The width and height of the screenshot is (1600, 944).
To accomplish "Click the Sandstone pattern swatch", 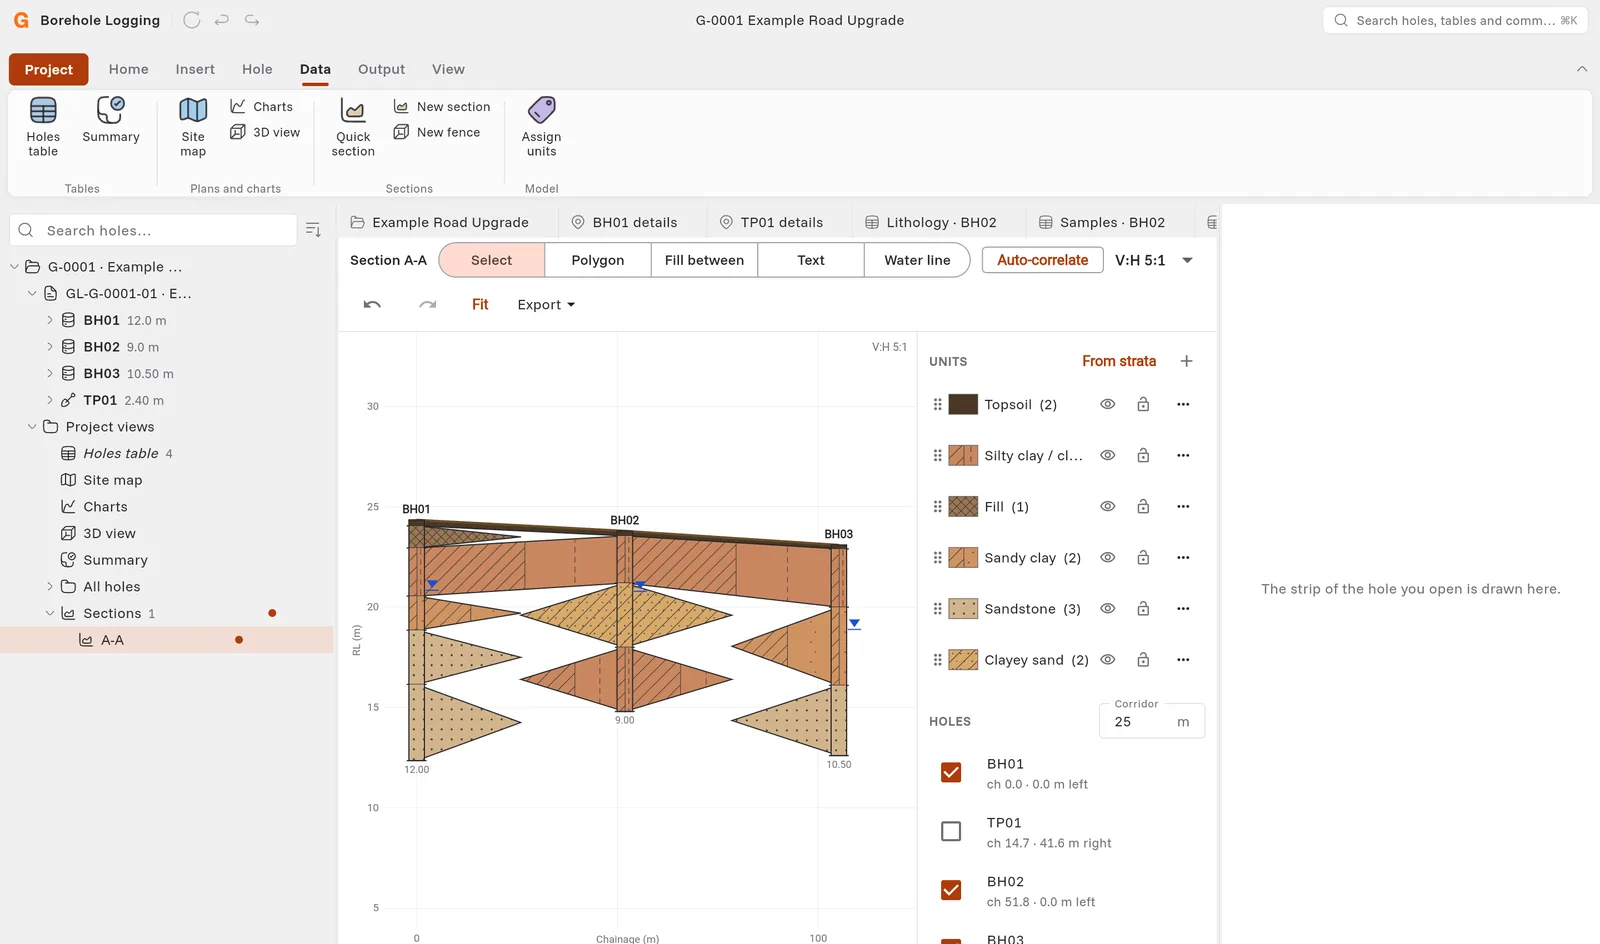I will point(963,609).
